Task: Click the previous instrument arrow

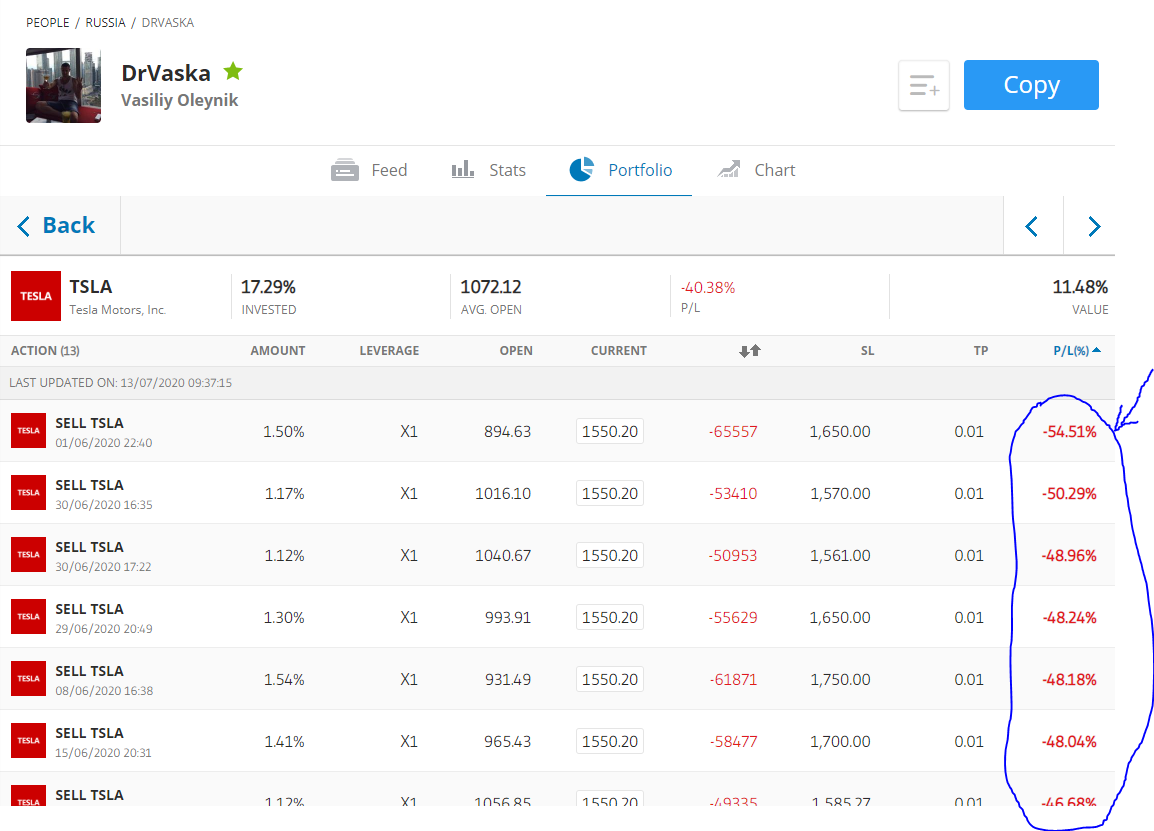Action: point(1032,226)
